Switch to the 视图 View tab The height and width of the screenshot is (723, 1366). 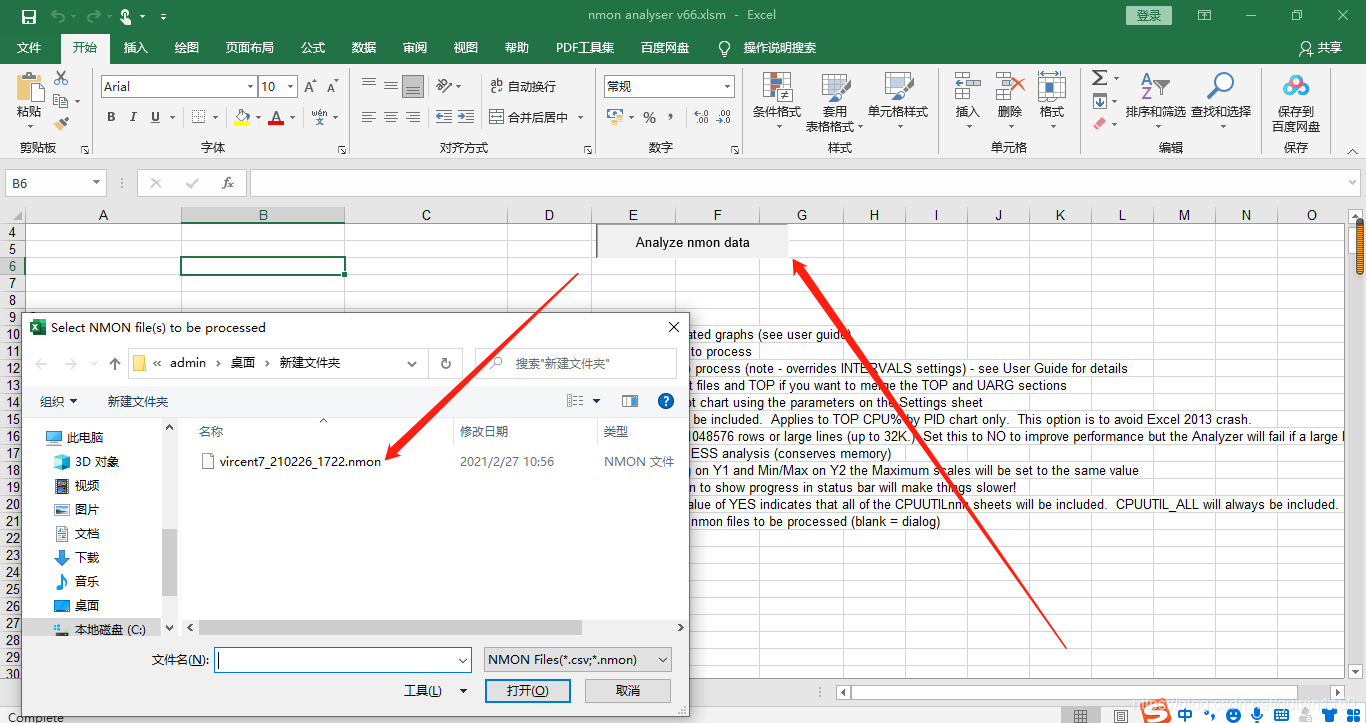(x=466, y=48)
